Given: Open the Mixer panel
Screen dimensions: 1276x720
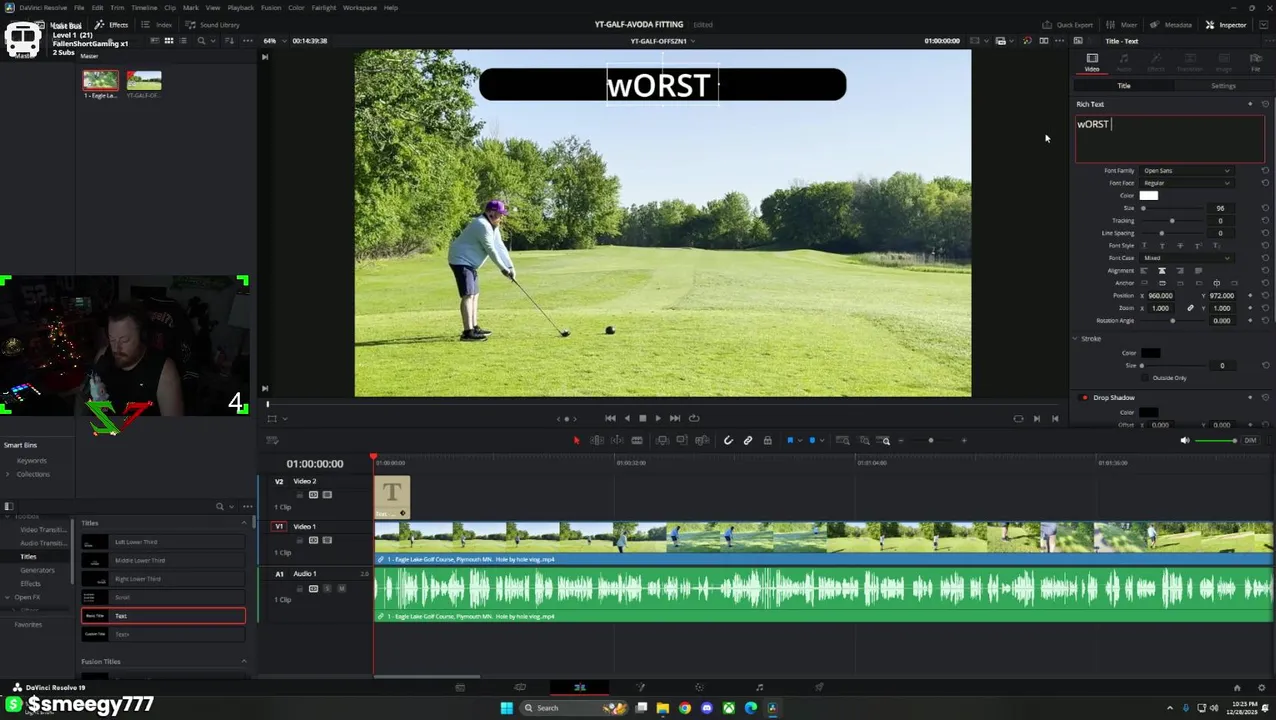Looking at the screenshot, I should click(x=1123, y=25).
